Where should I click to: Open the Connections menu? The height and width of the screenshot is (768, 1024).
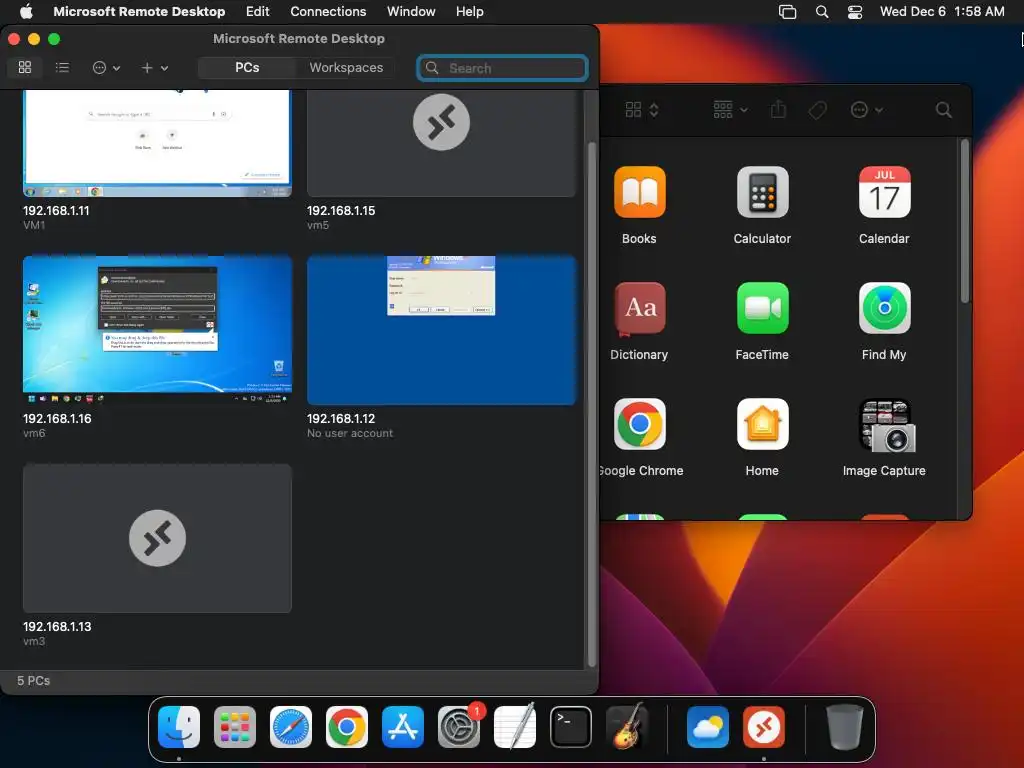[328, 11]
